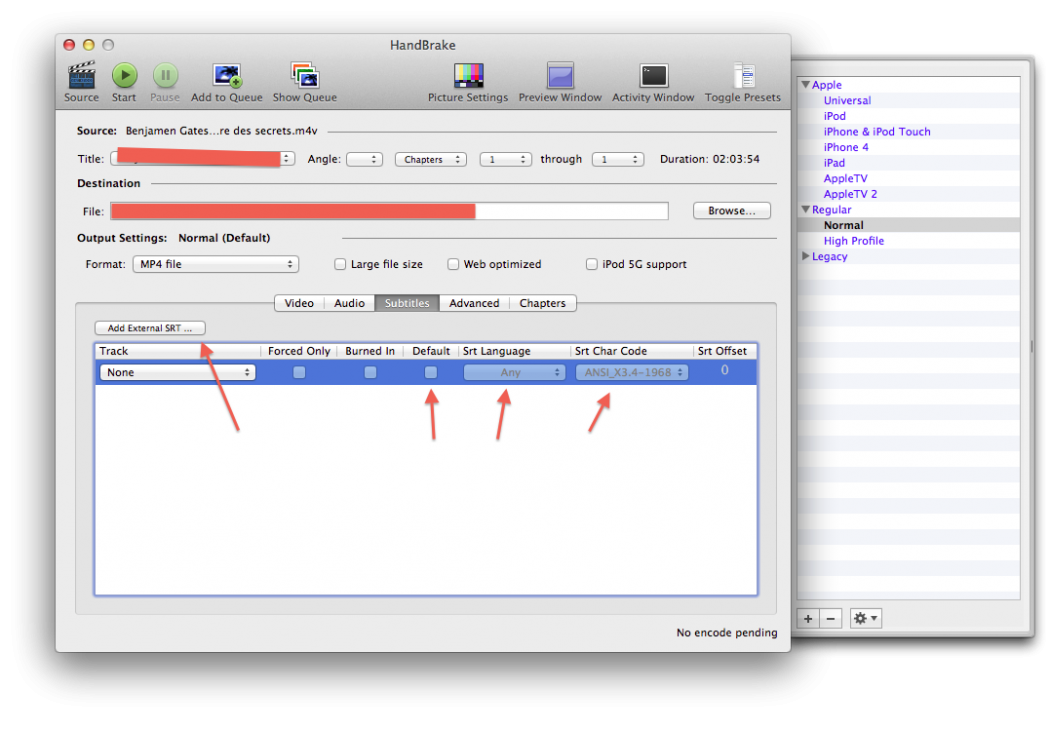Toggle Default checkbox in the subtitle row
Image resolution: width=1050 pixels, height=729 pixels.
(x=431, y=372)
